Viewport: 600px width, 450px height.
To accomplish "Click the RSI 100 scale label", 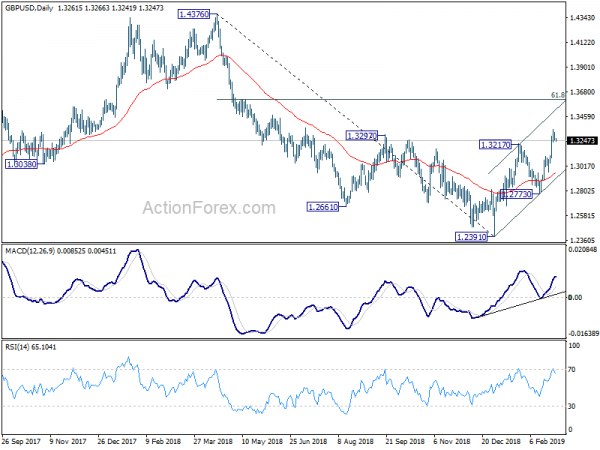I will coord(574,346).
